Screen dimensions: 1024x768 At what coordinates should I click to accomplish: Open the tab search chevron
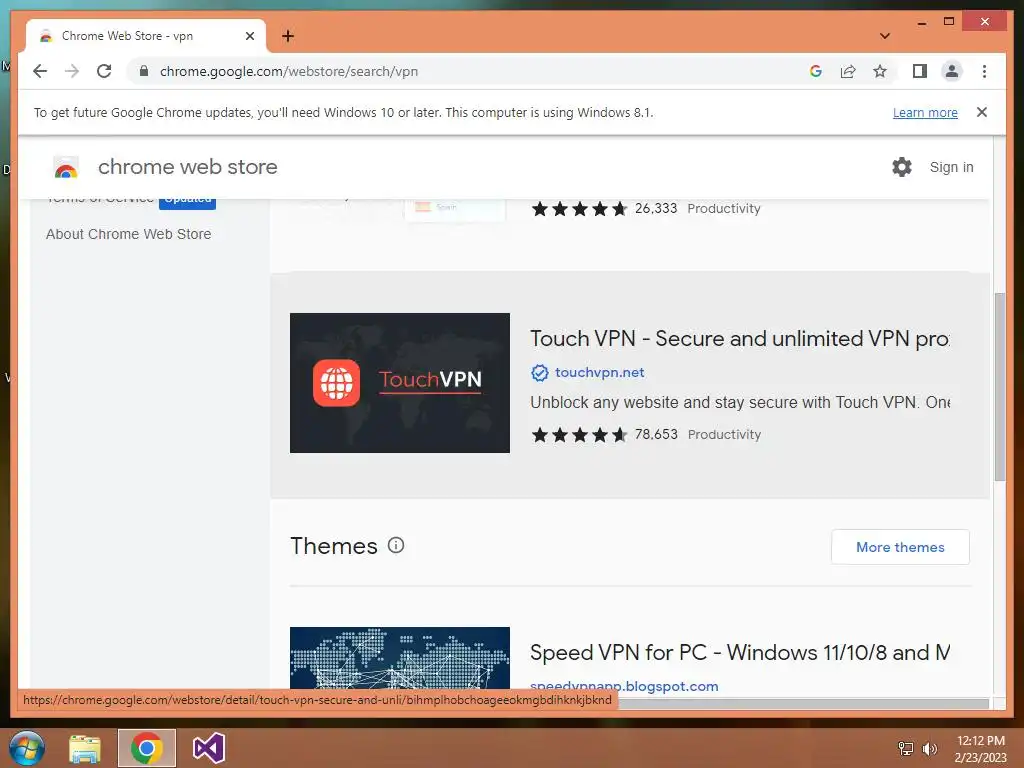884,36
